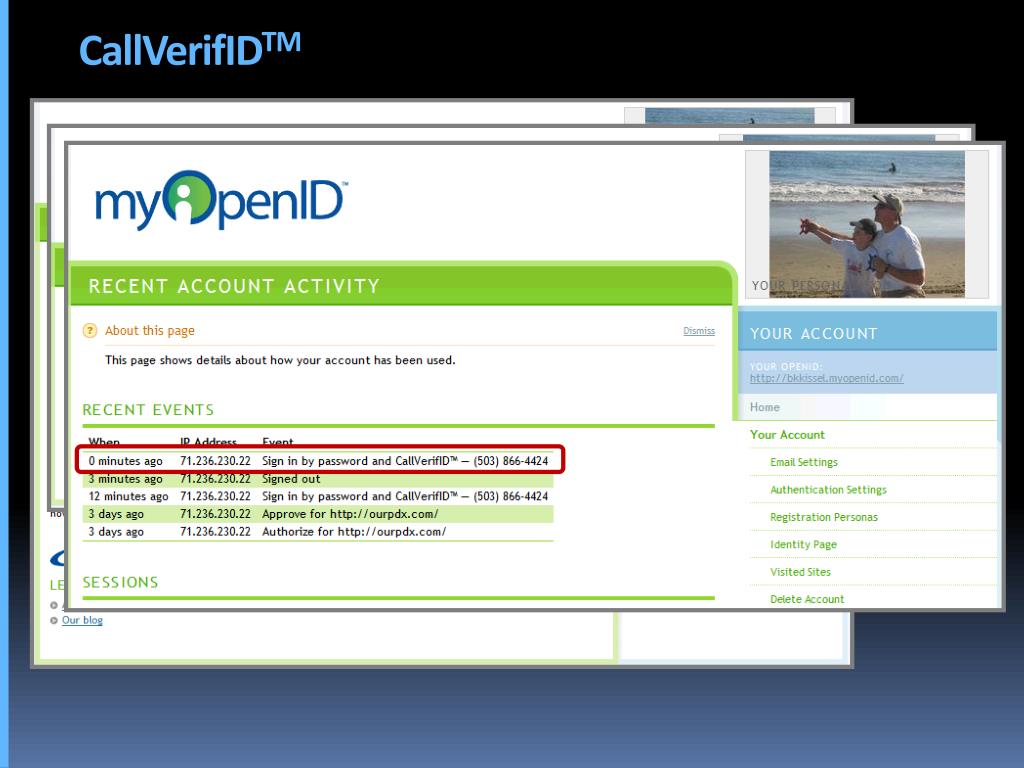Open Identity Page link

tap(803, 545)
